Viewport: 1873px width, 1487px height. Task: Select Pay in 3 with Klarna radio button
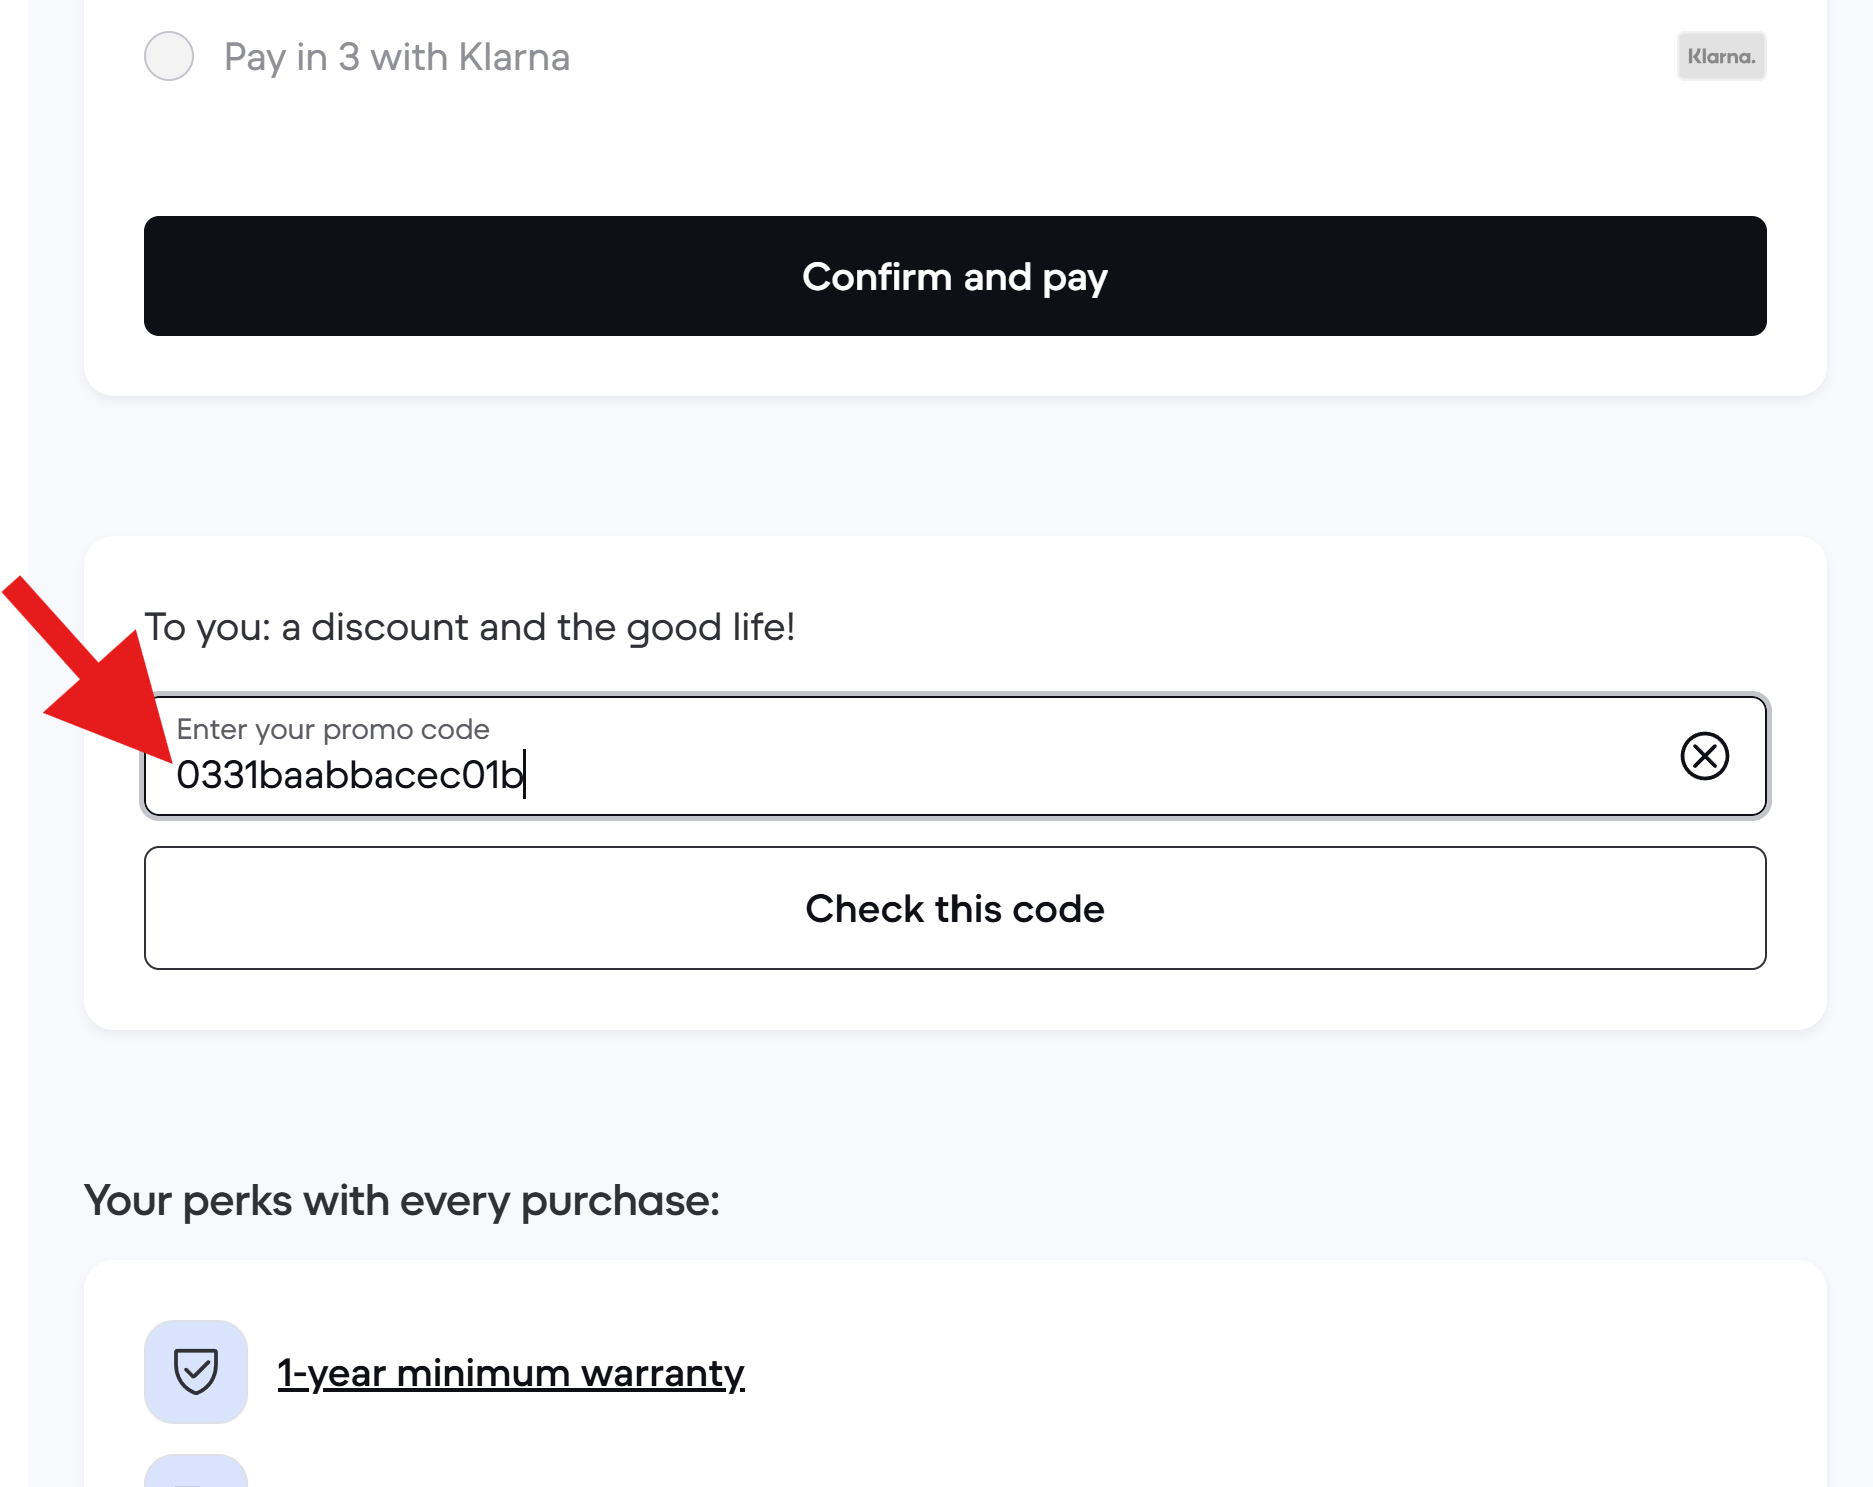169,56
